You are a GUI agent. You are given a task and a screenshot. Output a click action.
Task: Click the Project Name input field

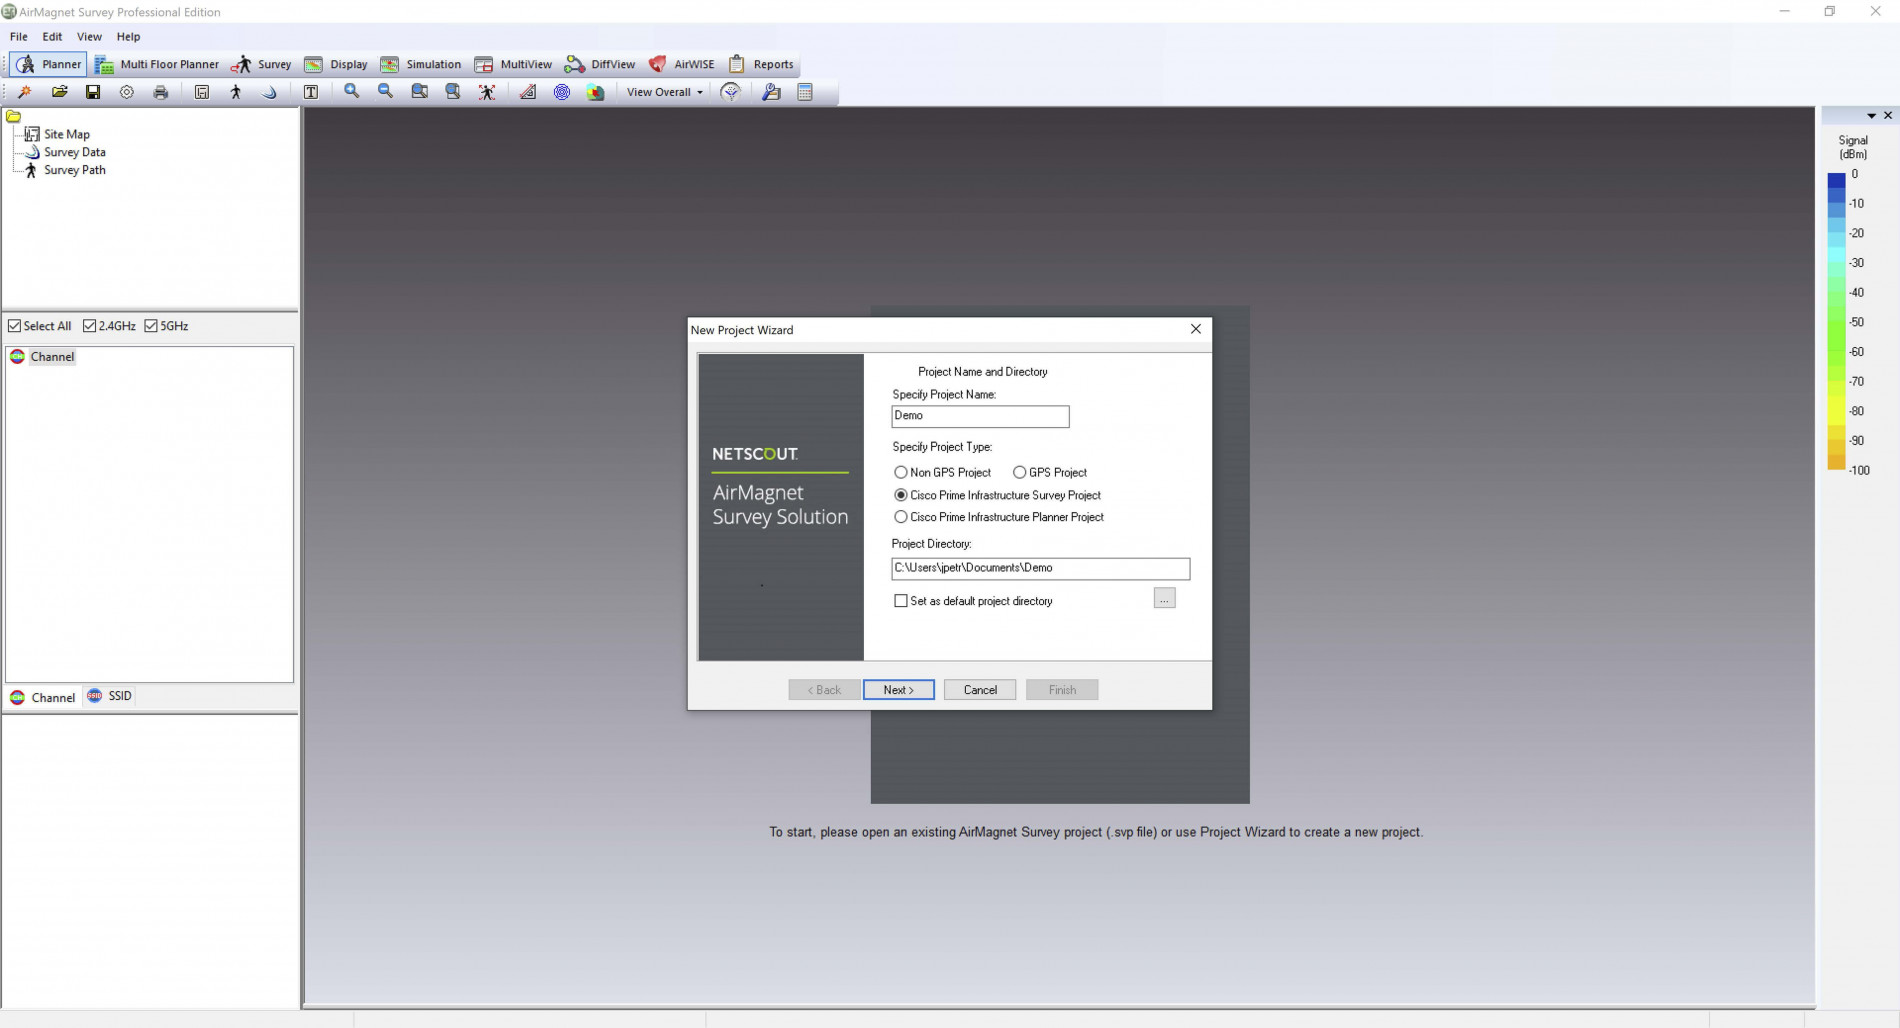pyautogui.click(x=980, y=416)
